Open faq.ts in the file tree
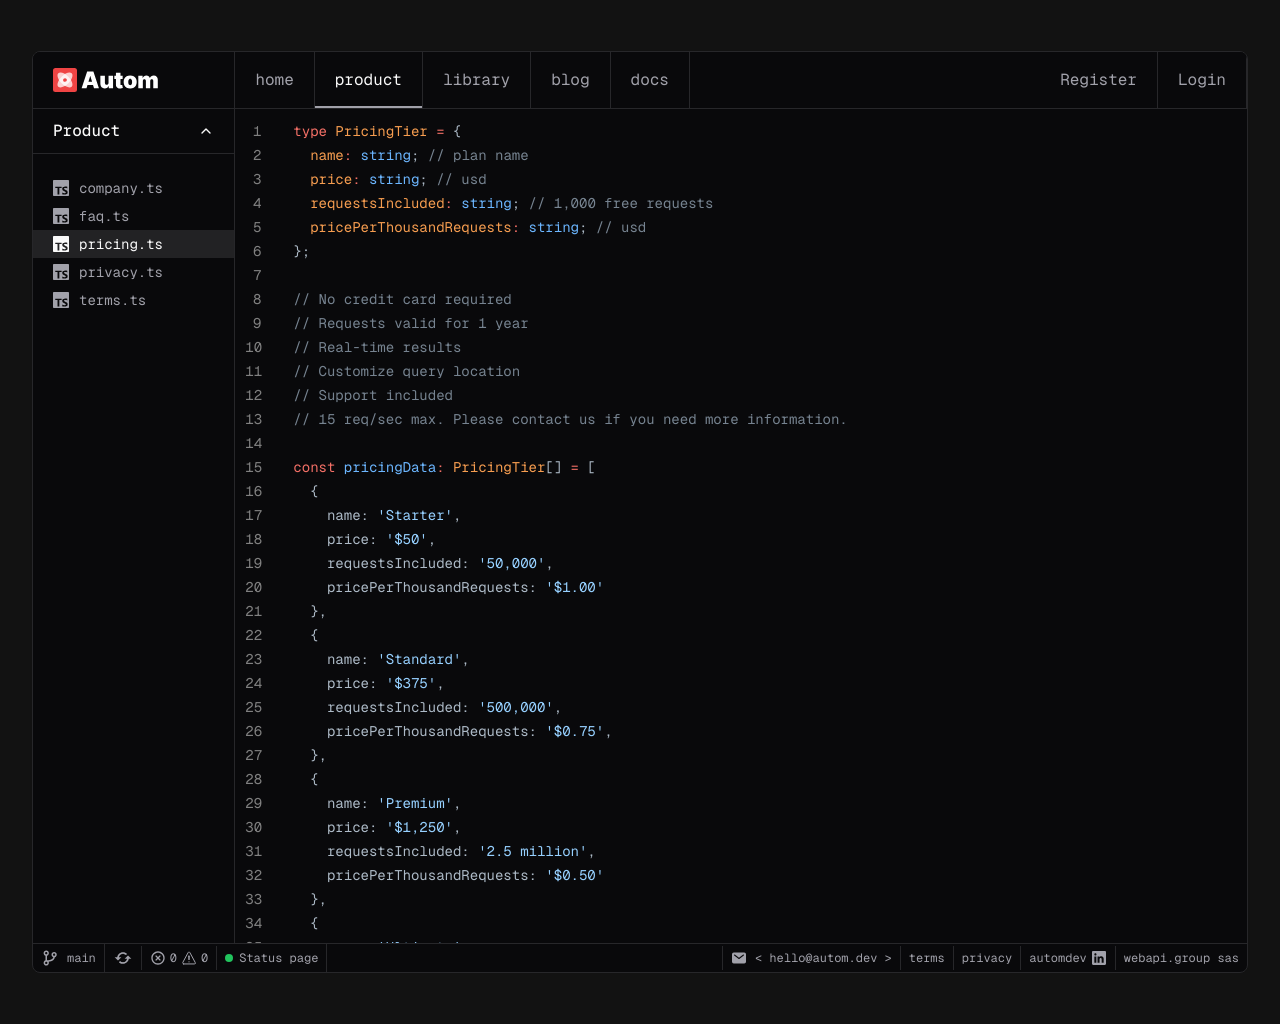1280x1024 pixels. click(133, 216)
